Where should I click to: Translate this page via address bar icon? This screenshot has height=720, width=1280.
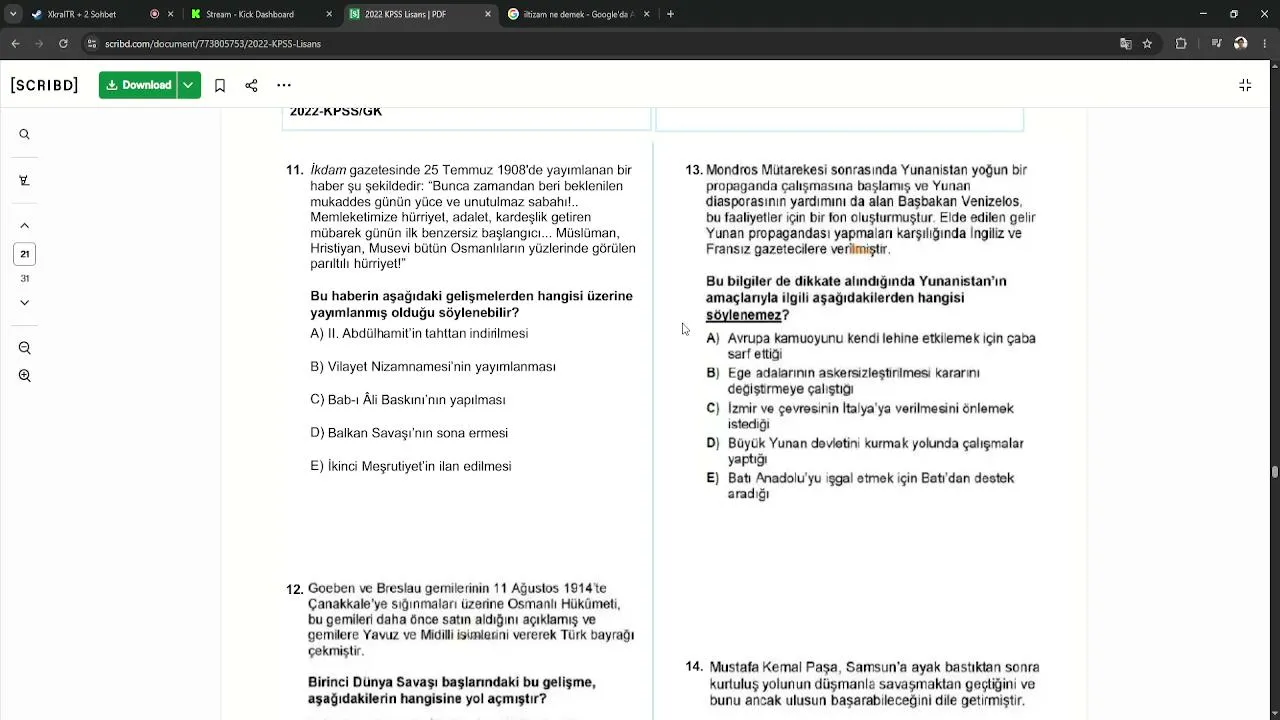tap(1126, 44)
